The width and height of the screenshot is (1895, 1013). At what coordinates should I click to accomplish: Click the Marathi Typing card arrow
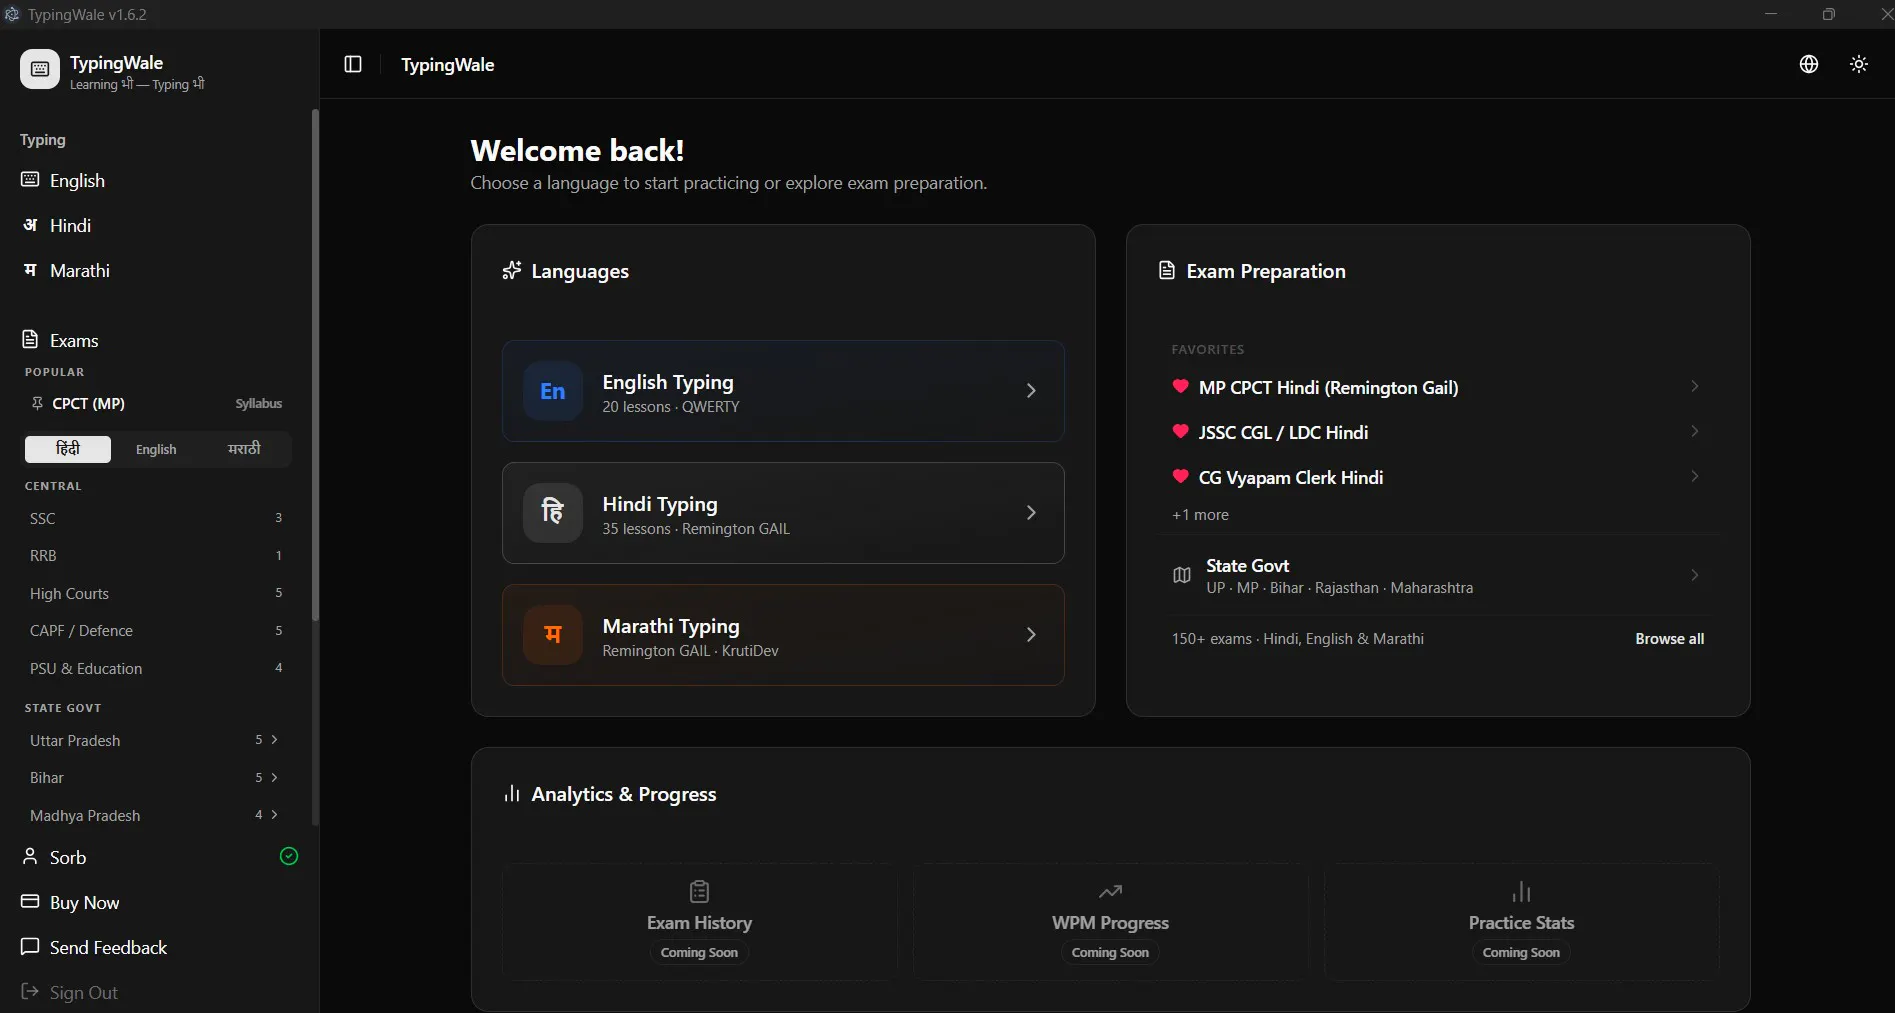pyautogui.click(x=1031, y=635)
